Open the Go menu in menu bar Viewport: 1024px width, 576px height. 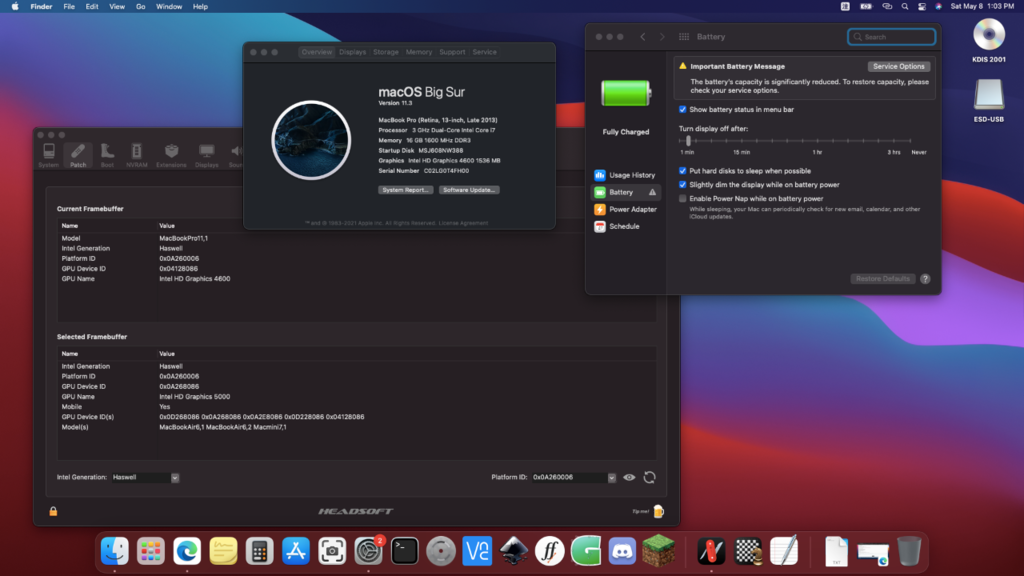pos(140,6)
